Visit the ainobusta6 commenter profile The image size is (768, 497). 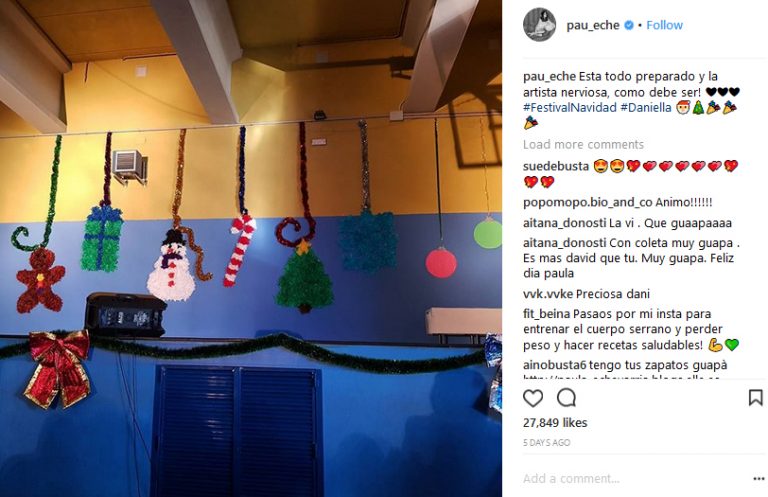(x=554, y=365)
